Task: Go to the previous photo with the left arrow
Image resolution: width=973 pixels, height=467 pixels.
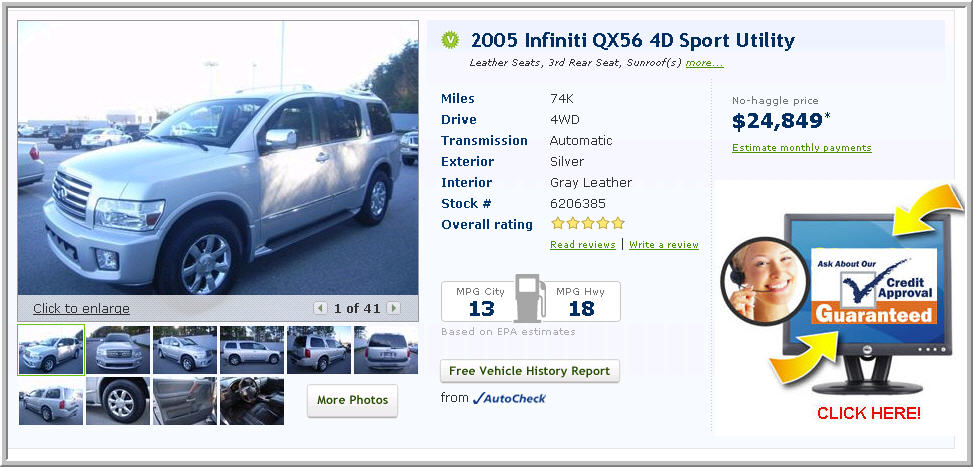Action: (x=320, y=308)
